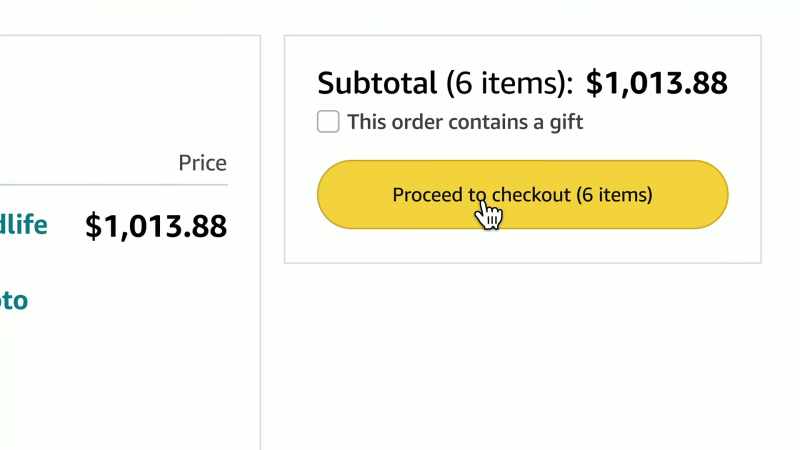
Task: Open the teal product title link ending in "dlife"
Action: [23, 225]
